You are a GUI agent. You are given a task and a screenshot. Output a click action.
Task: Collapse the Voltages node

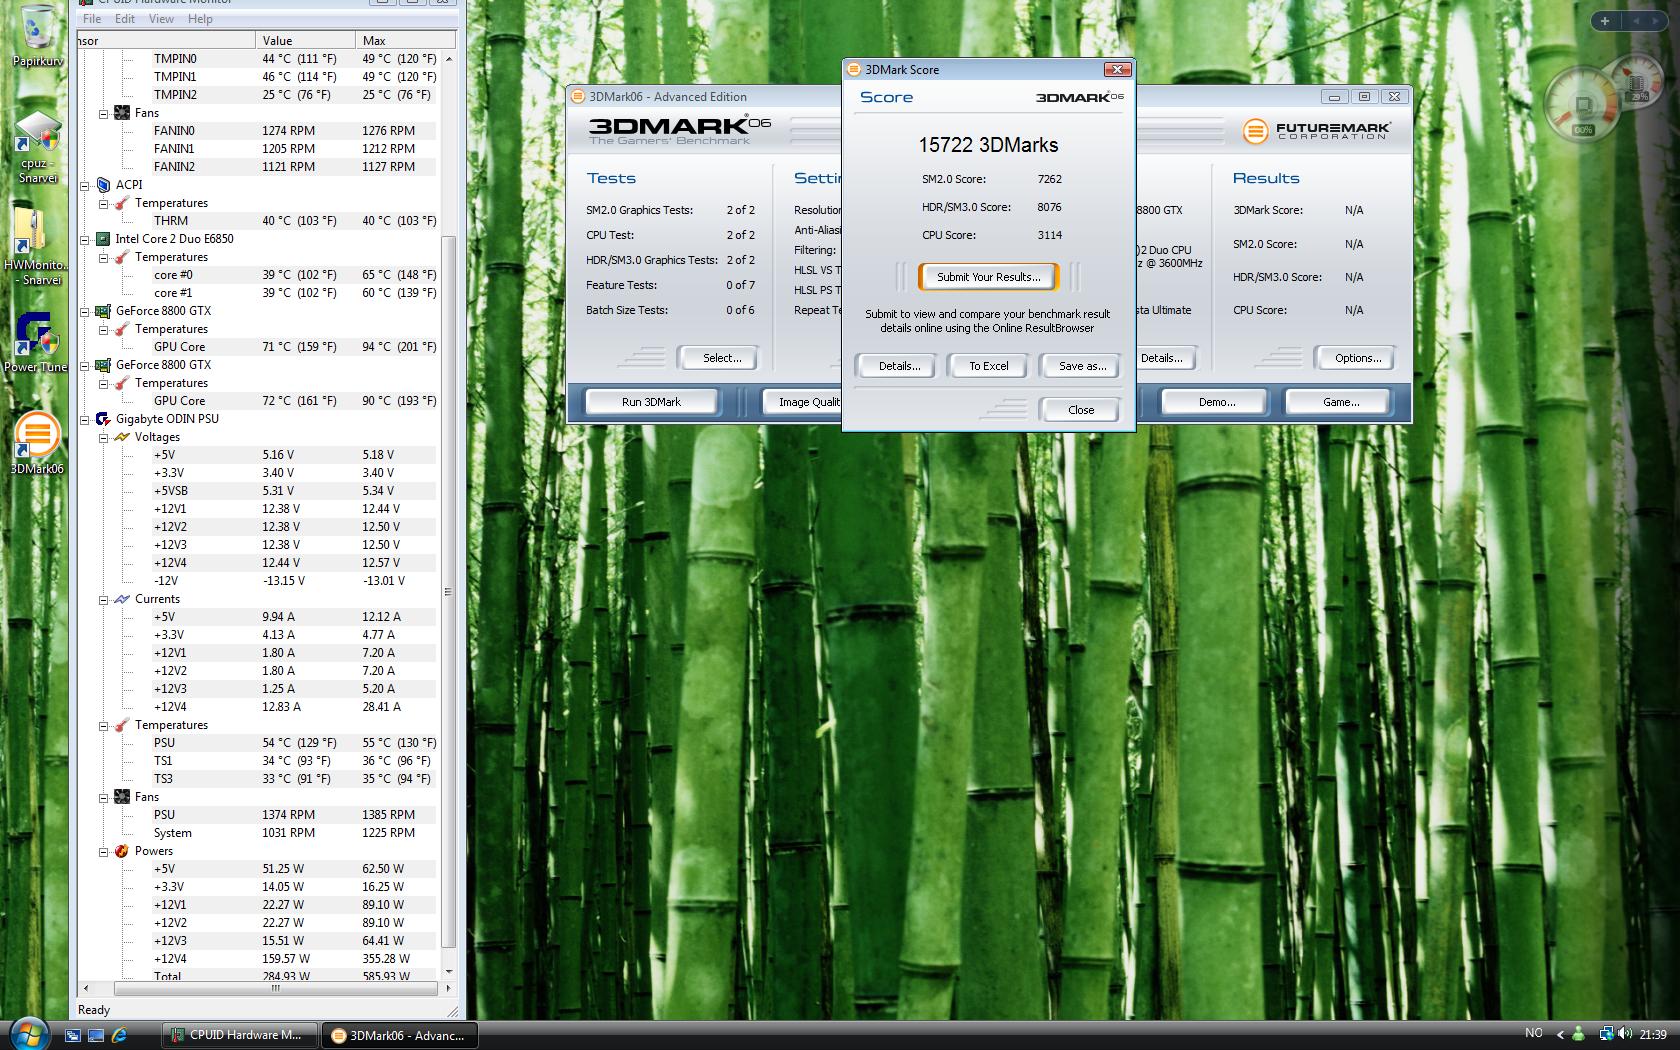(x=103, y=438)
